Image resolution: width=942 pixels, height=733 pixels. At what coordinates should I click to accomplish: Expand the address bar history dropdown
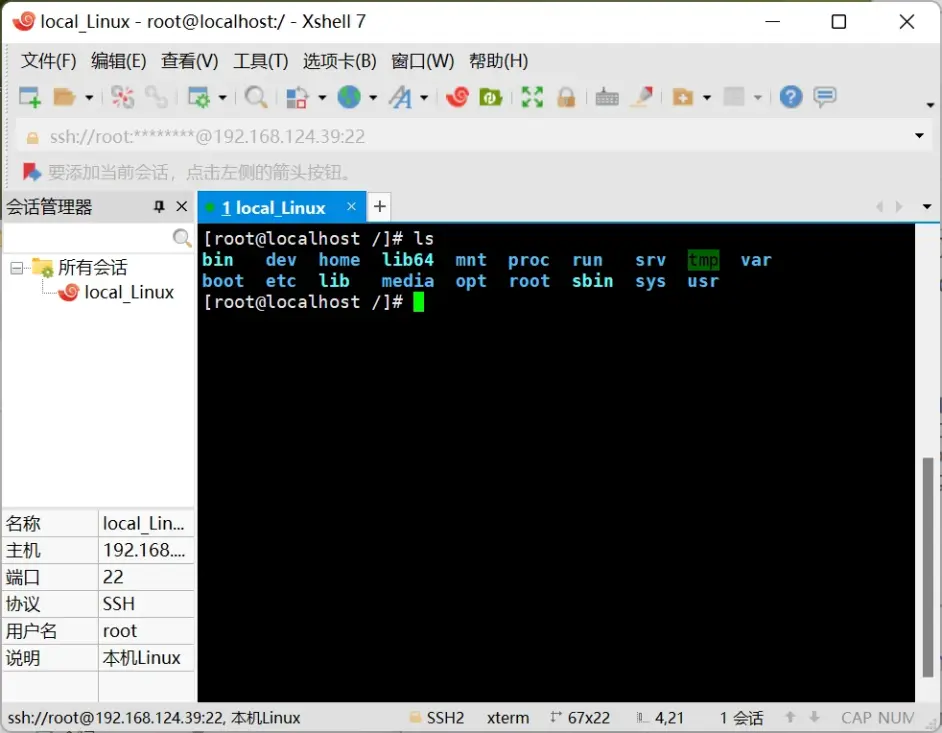click(919, 136)
